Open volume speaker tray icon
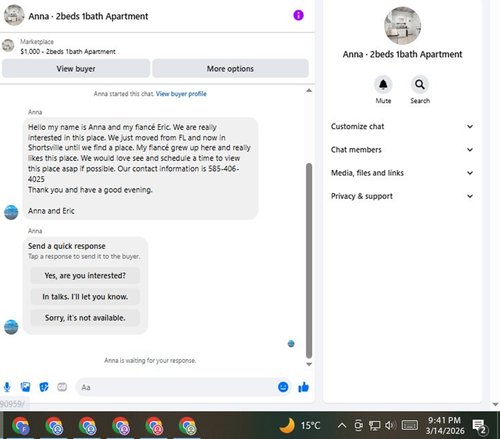The width and height of the screenshot is (500, 439). tap(390, 425)
